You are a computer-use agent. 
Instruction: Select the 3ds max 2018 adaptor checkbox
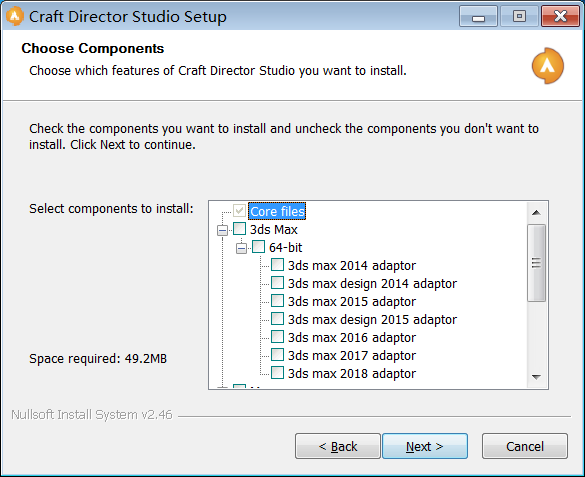click(x=277, y=372)
